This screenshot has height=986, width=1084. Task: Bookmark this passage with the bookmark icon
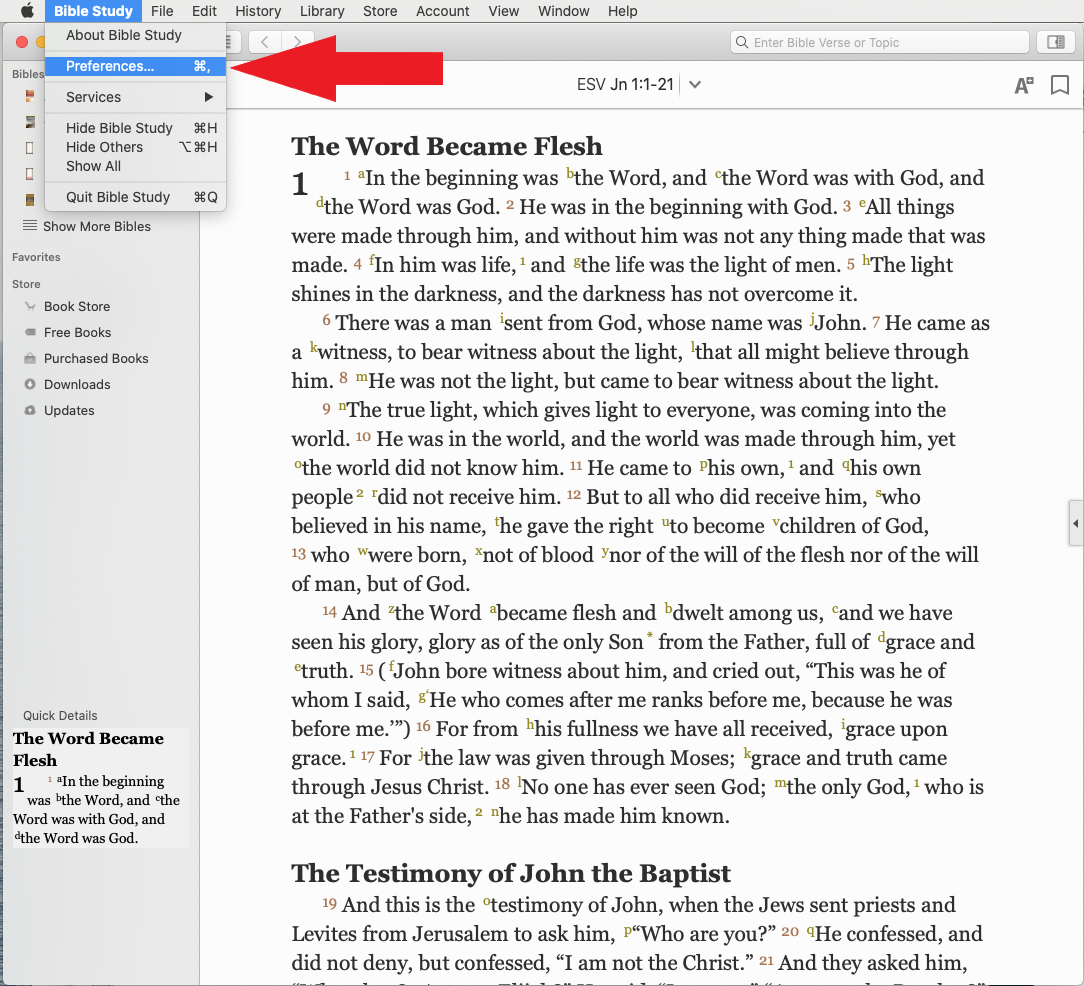(1059, 86)
